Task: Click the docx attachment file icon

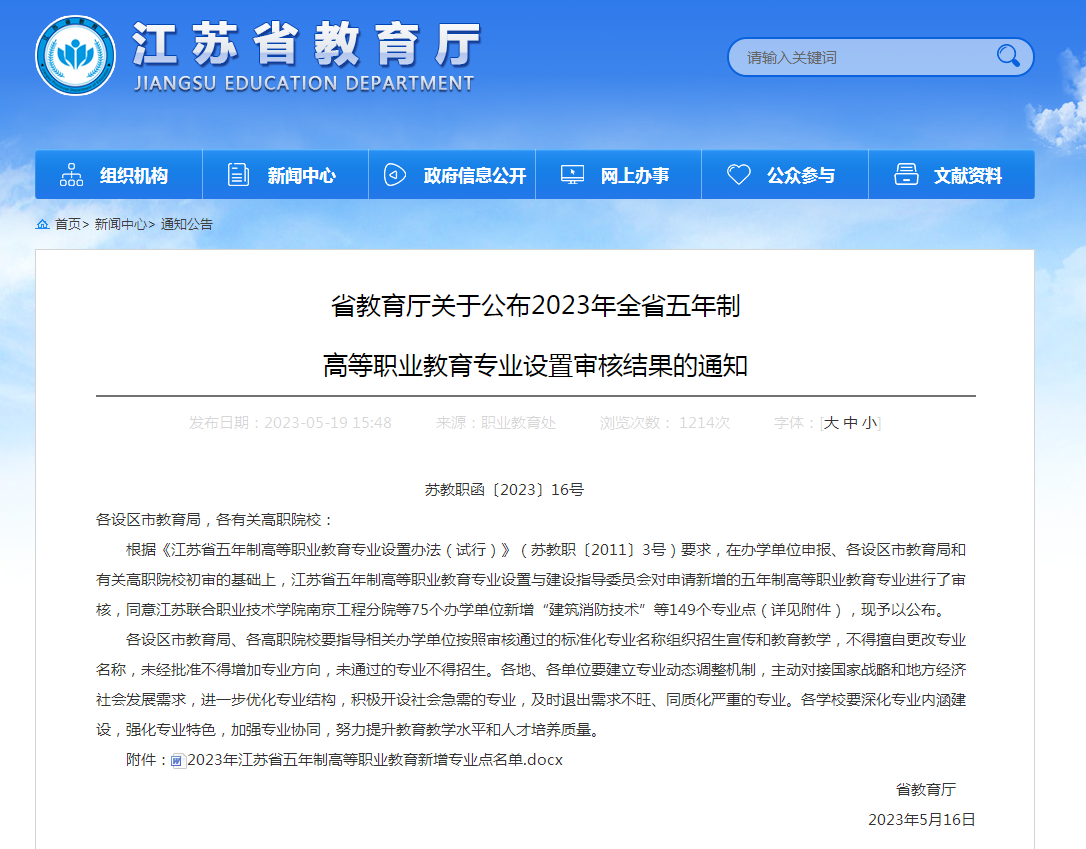Action: tap(177, 760)
